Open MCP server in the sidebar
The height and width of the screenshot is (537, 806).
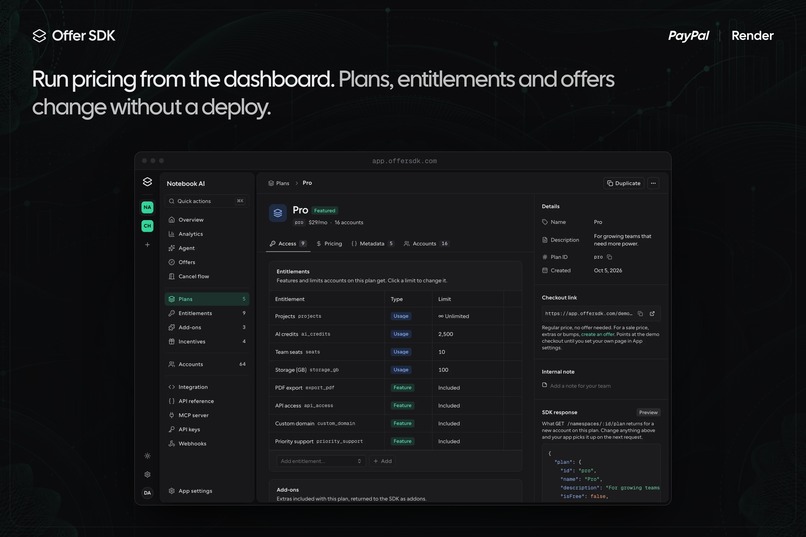pyautogui.click(x=207, y=415)
